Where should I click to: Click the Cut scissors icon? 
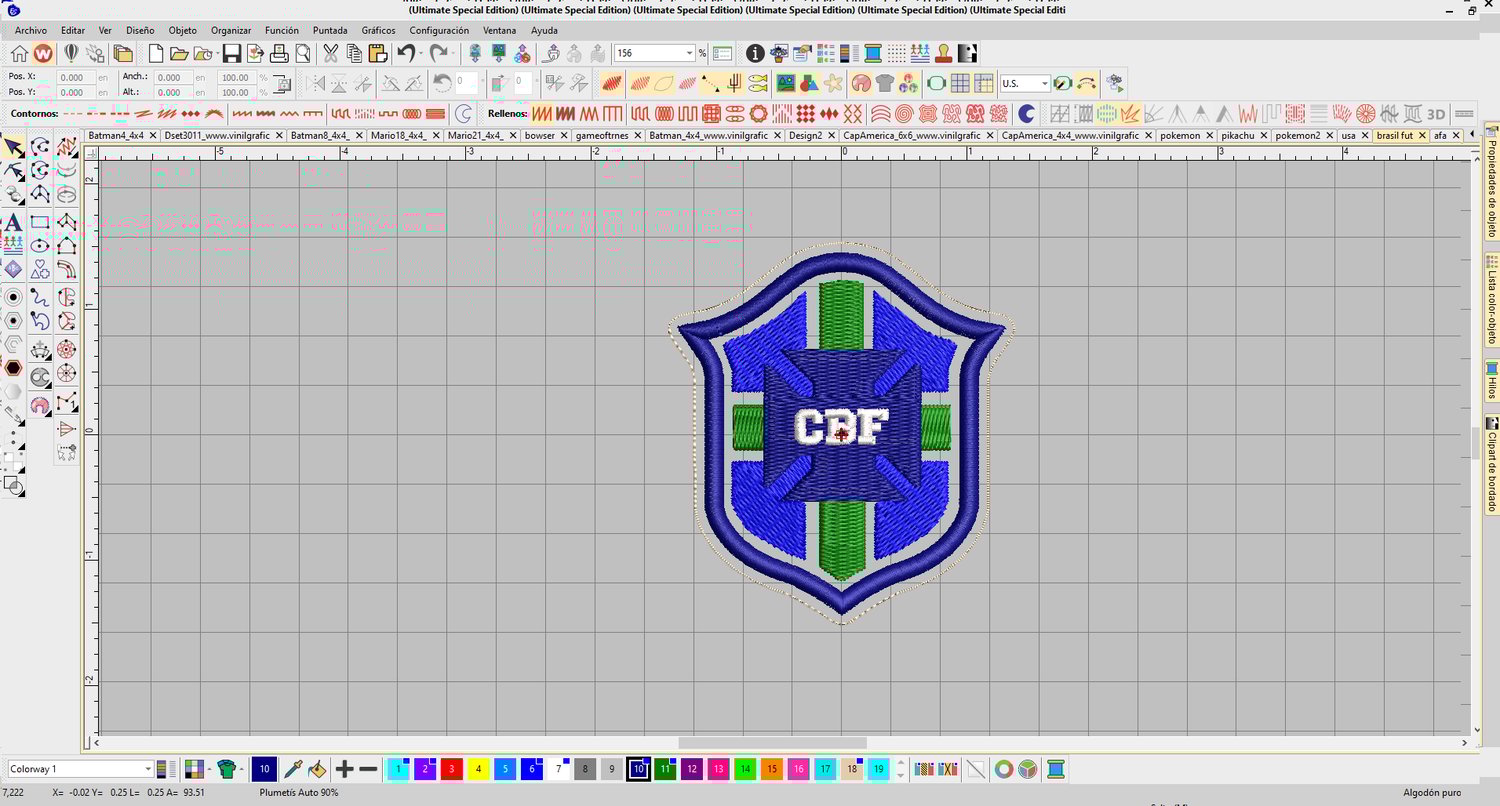330,53
